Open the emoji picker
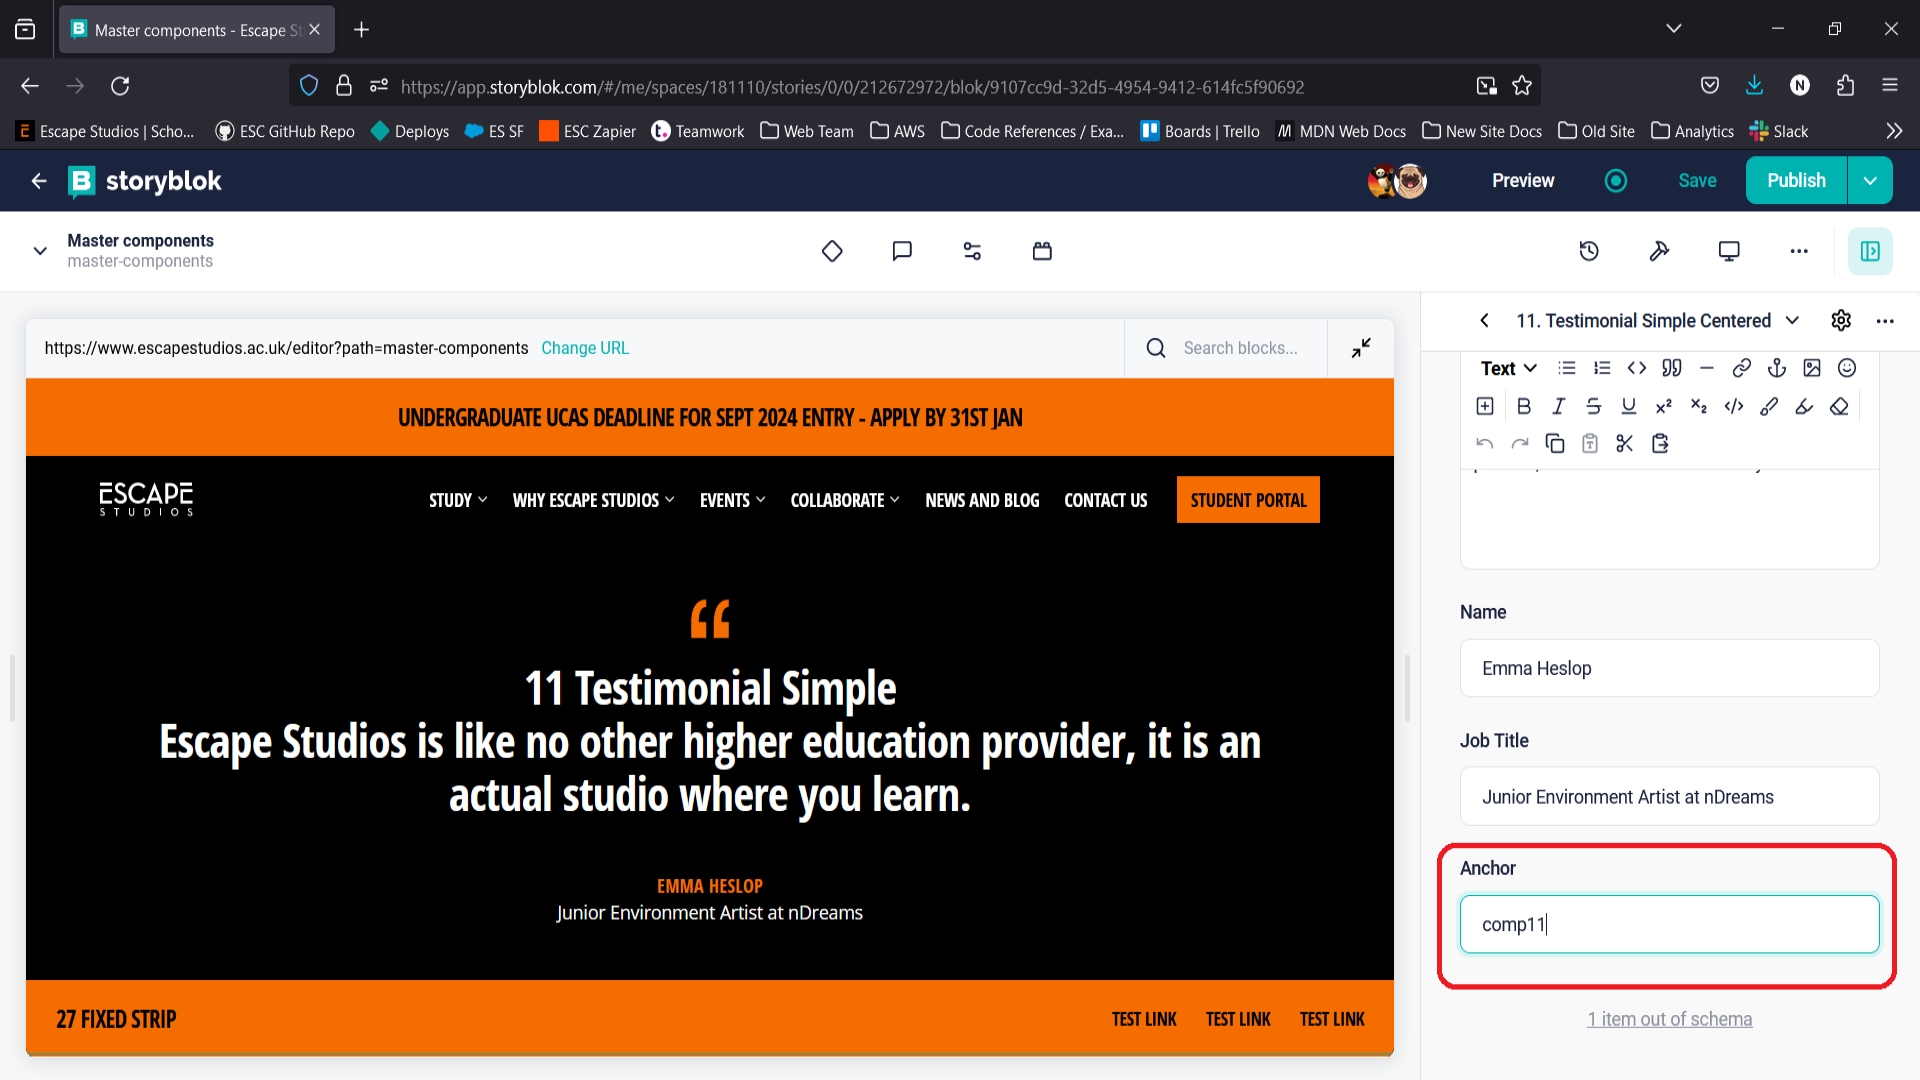Image resolution: width=1920 pixels, height=1080 pixels. coord(1847,368)
